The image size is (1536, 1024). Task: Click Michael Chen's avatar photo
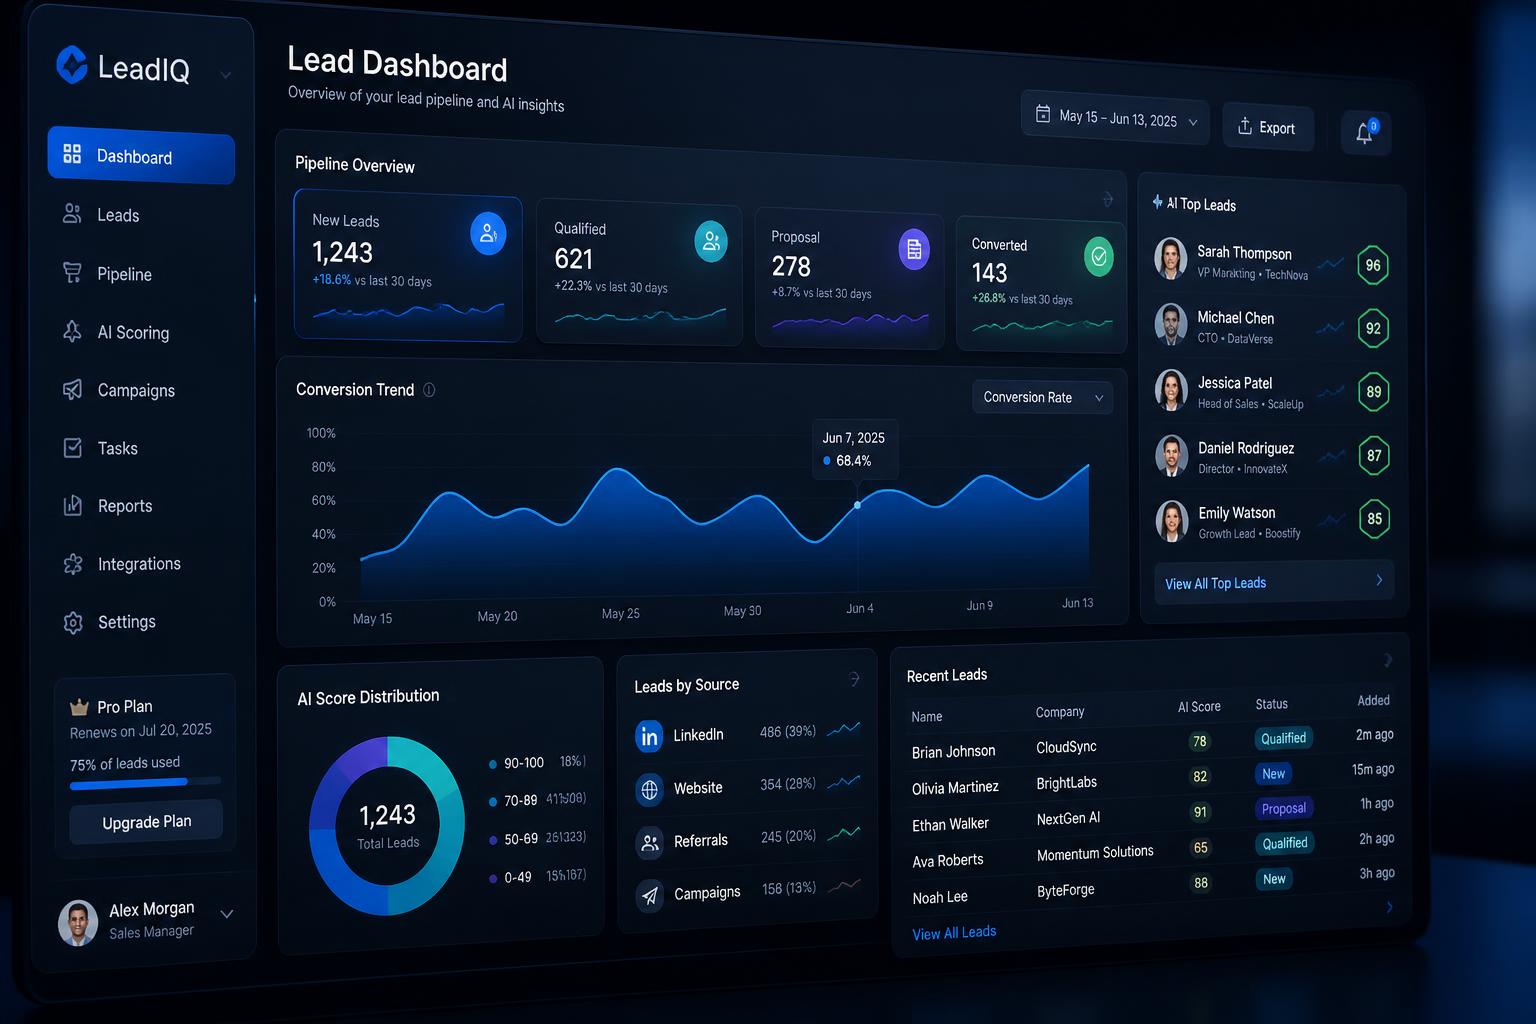click(1171, 323)
